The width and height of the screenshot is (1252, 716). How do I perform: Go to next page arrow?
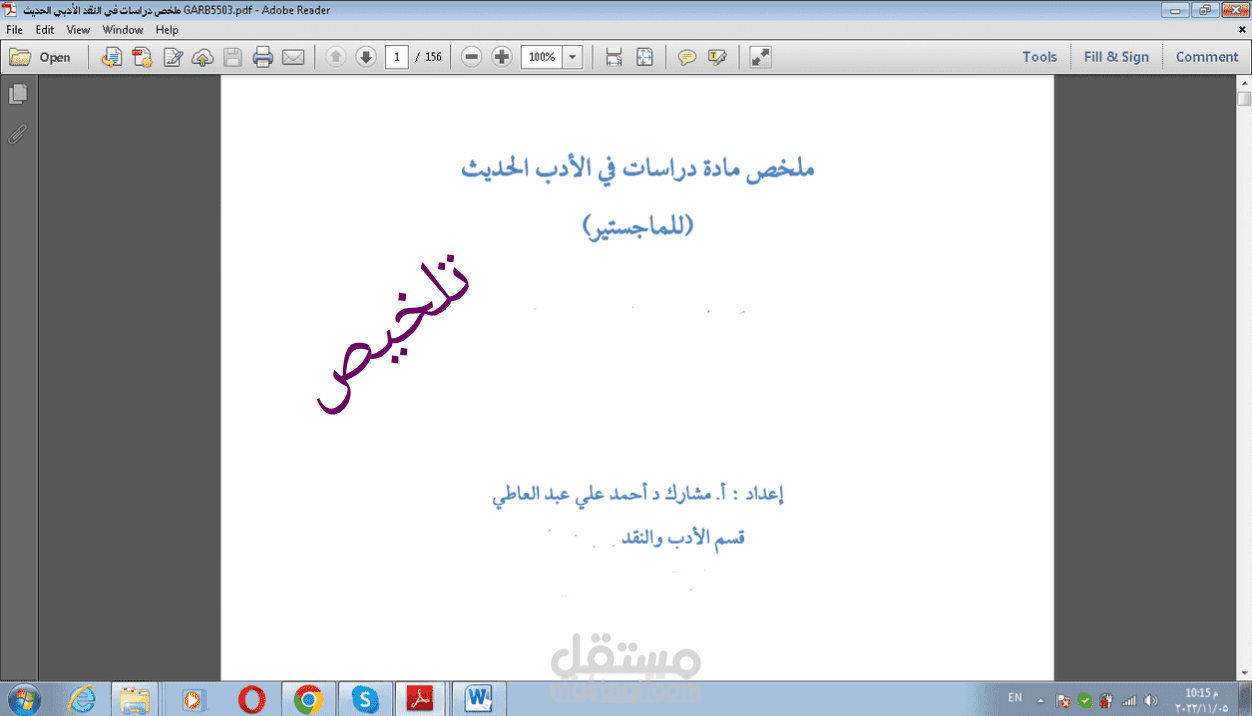tap(366, 57)
